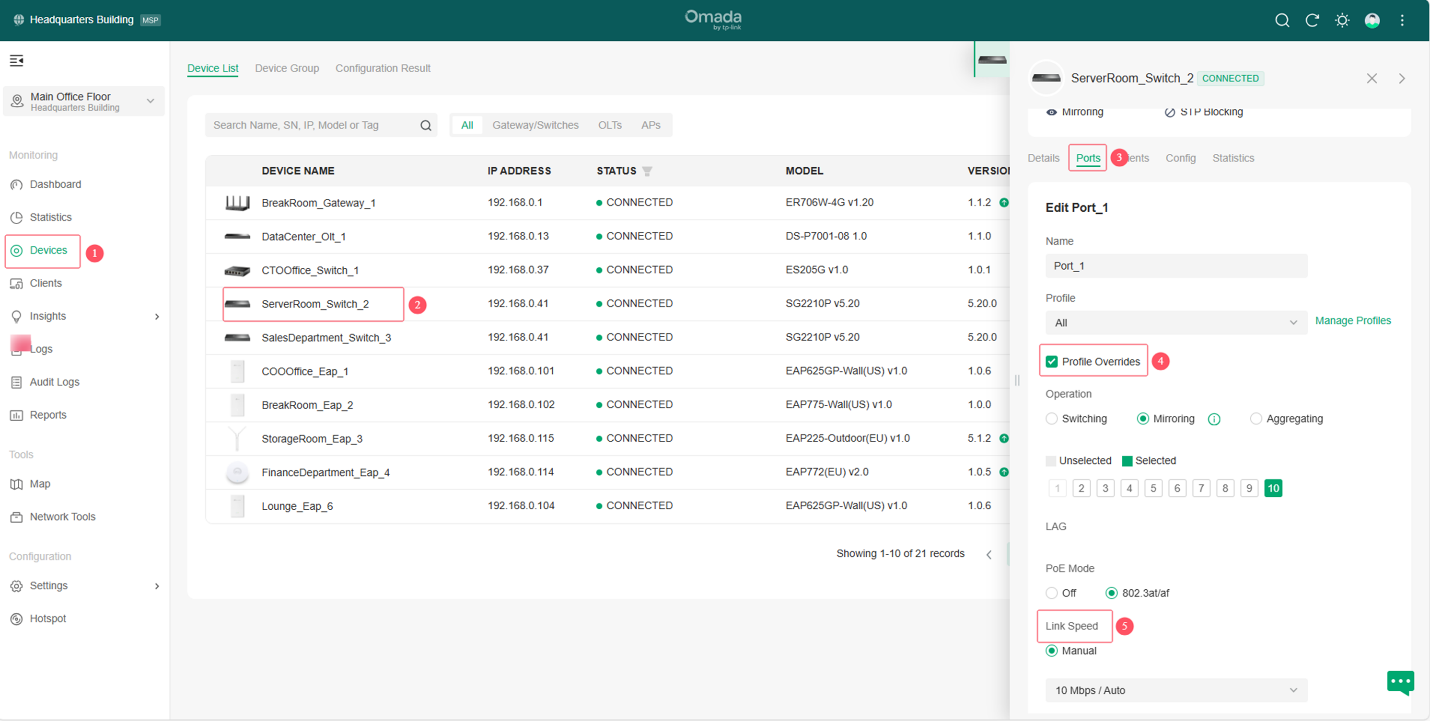Image resolution: width=1430 pixels, height=721 pixels.
Task: Open the Statistics tab in device panel
Action: pos(1233,158)
